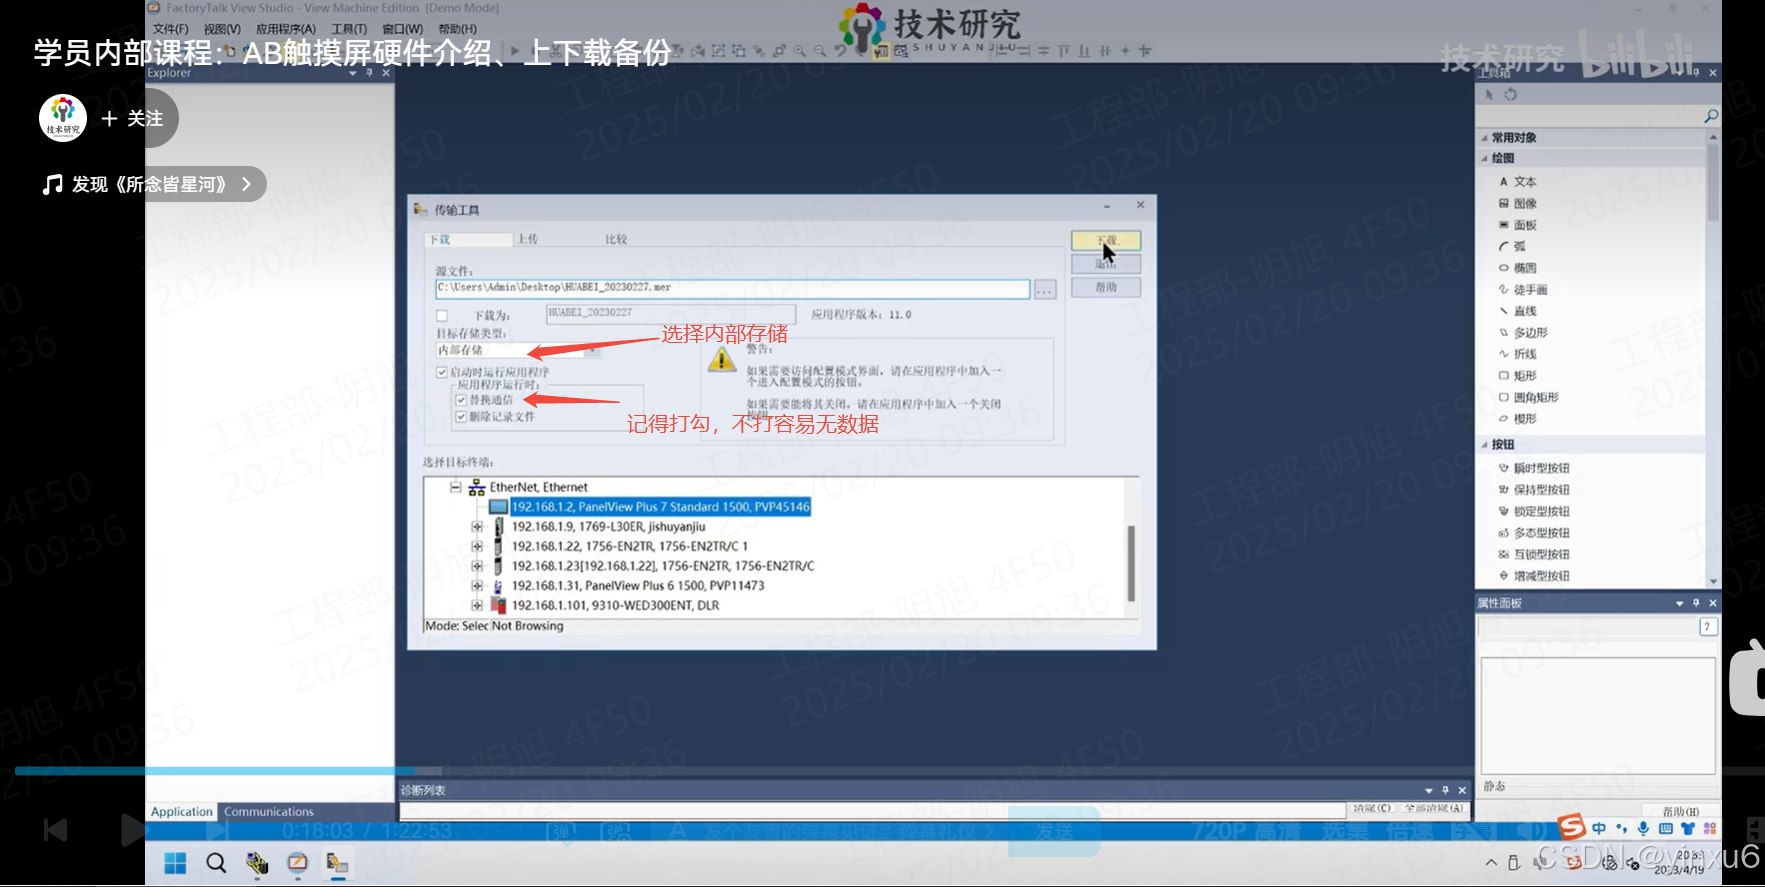The width and height of the screenshot is (1765, 887).
Task: Expand the 192.168.1.23 1756-EN2TR node
Action: pos(477,567)
